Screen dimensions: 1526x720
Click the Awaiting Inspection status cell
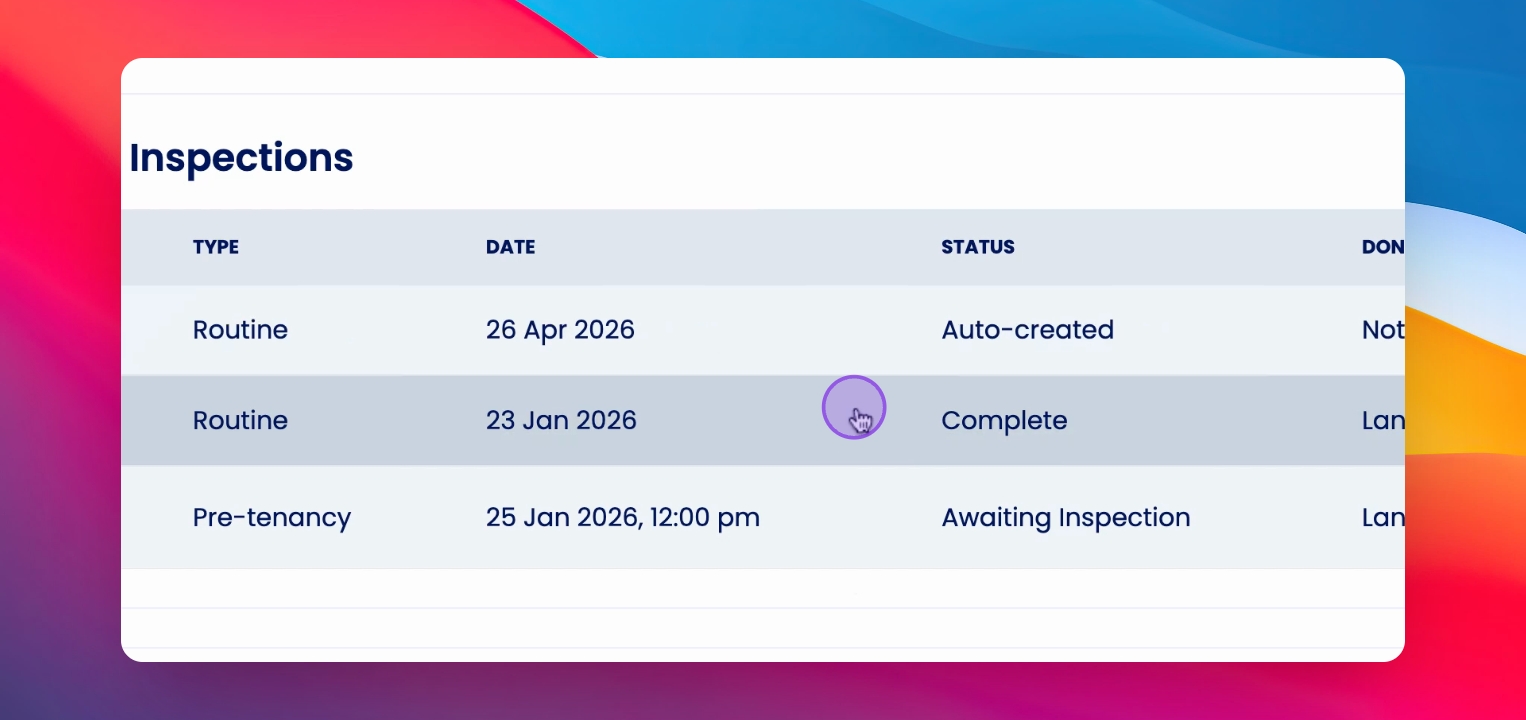[1066, 517]
